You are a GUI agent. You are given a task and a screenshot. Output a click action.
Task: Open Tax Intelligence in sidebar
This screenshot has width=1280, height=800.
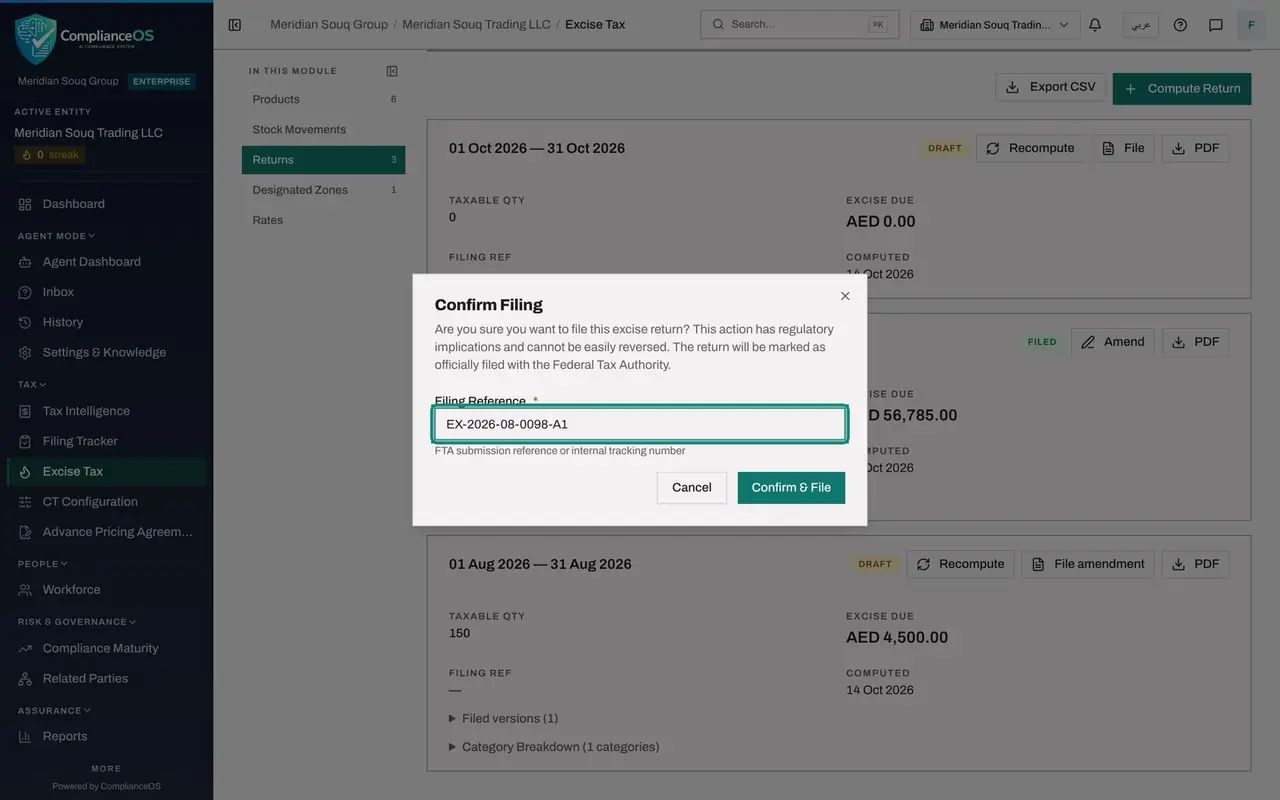[106, 411]
